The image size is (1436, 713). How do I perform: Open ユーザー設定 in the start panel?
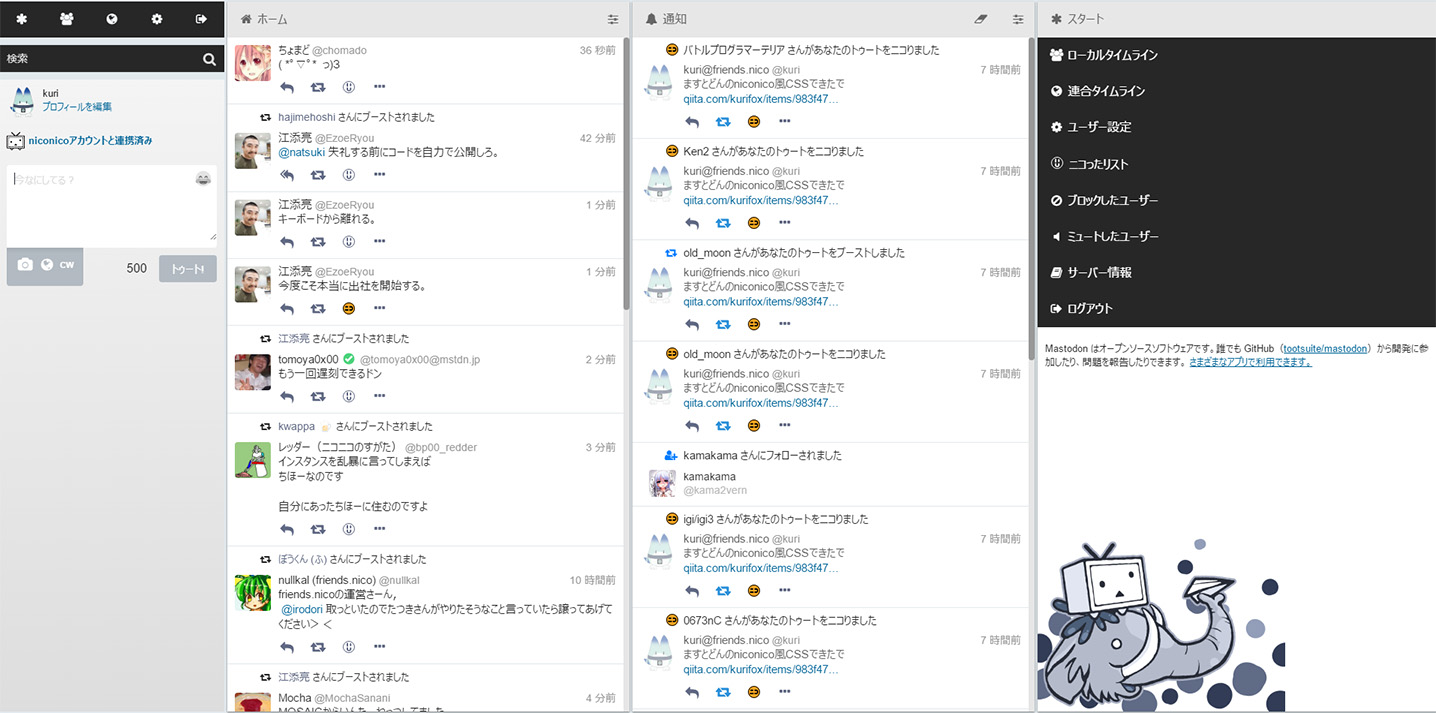coord(1097,126)
